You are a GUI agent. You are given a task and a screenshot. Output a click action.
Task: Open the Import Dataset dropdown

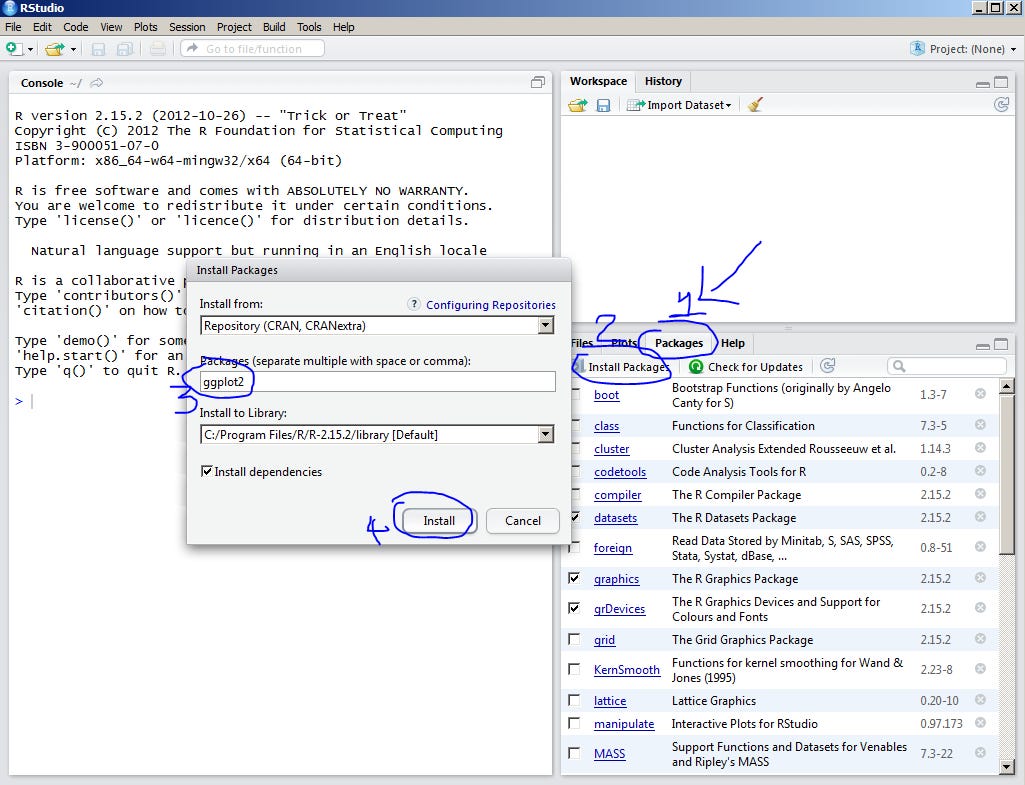[679, 105]
